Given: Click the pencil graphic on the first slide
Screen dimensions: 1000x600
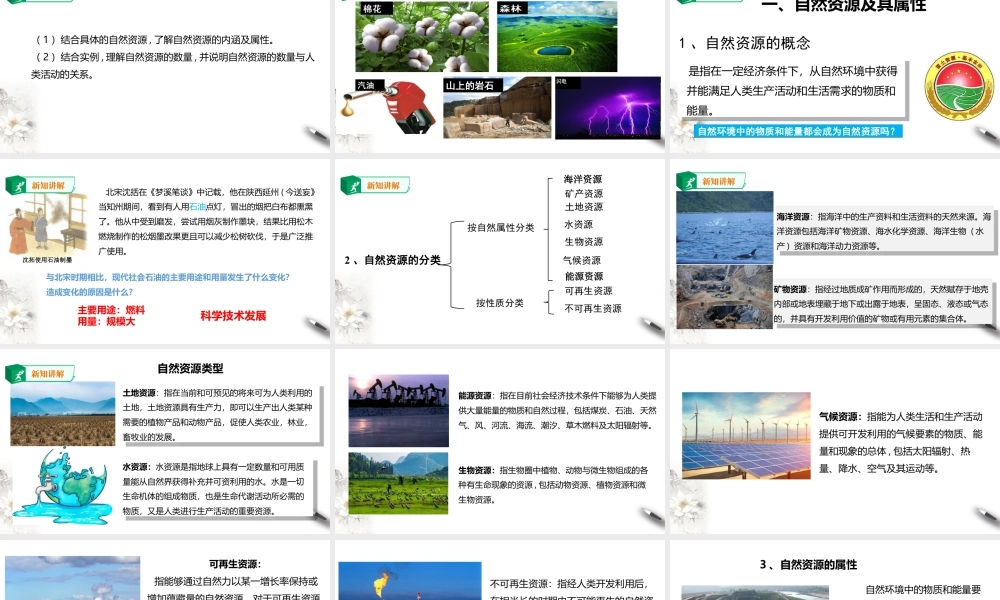Looking at the screenshot, I should click(x=316, y=132).
